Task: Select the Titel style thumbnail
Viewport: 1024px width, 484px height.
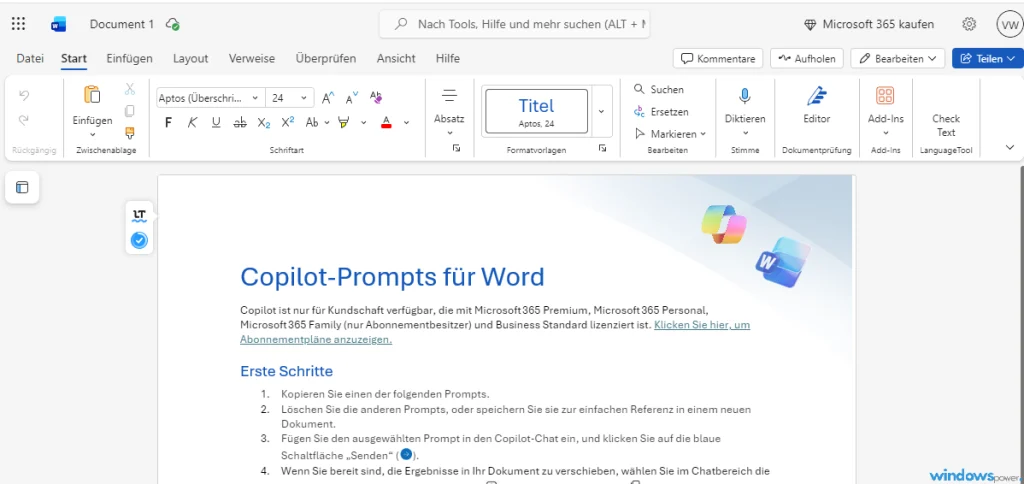Action: click(x=536, y=111)
